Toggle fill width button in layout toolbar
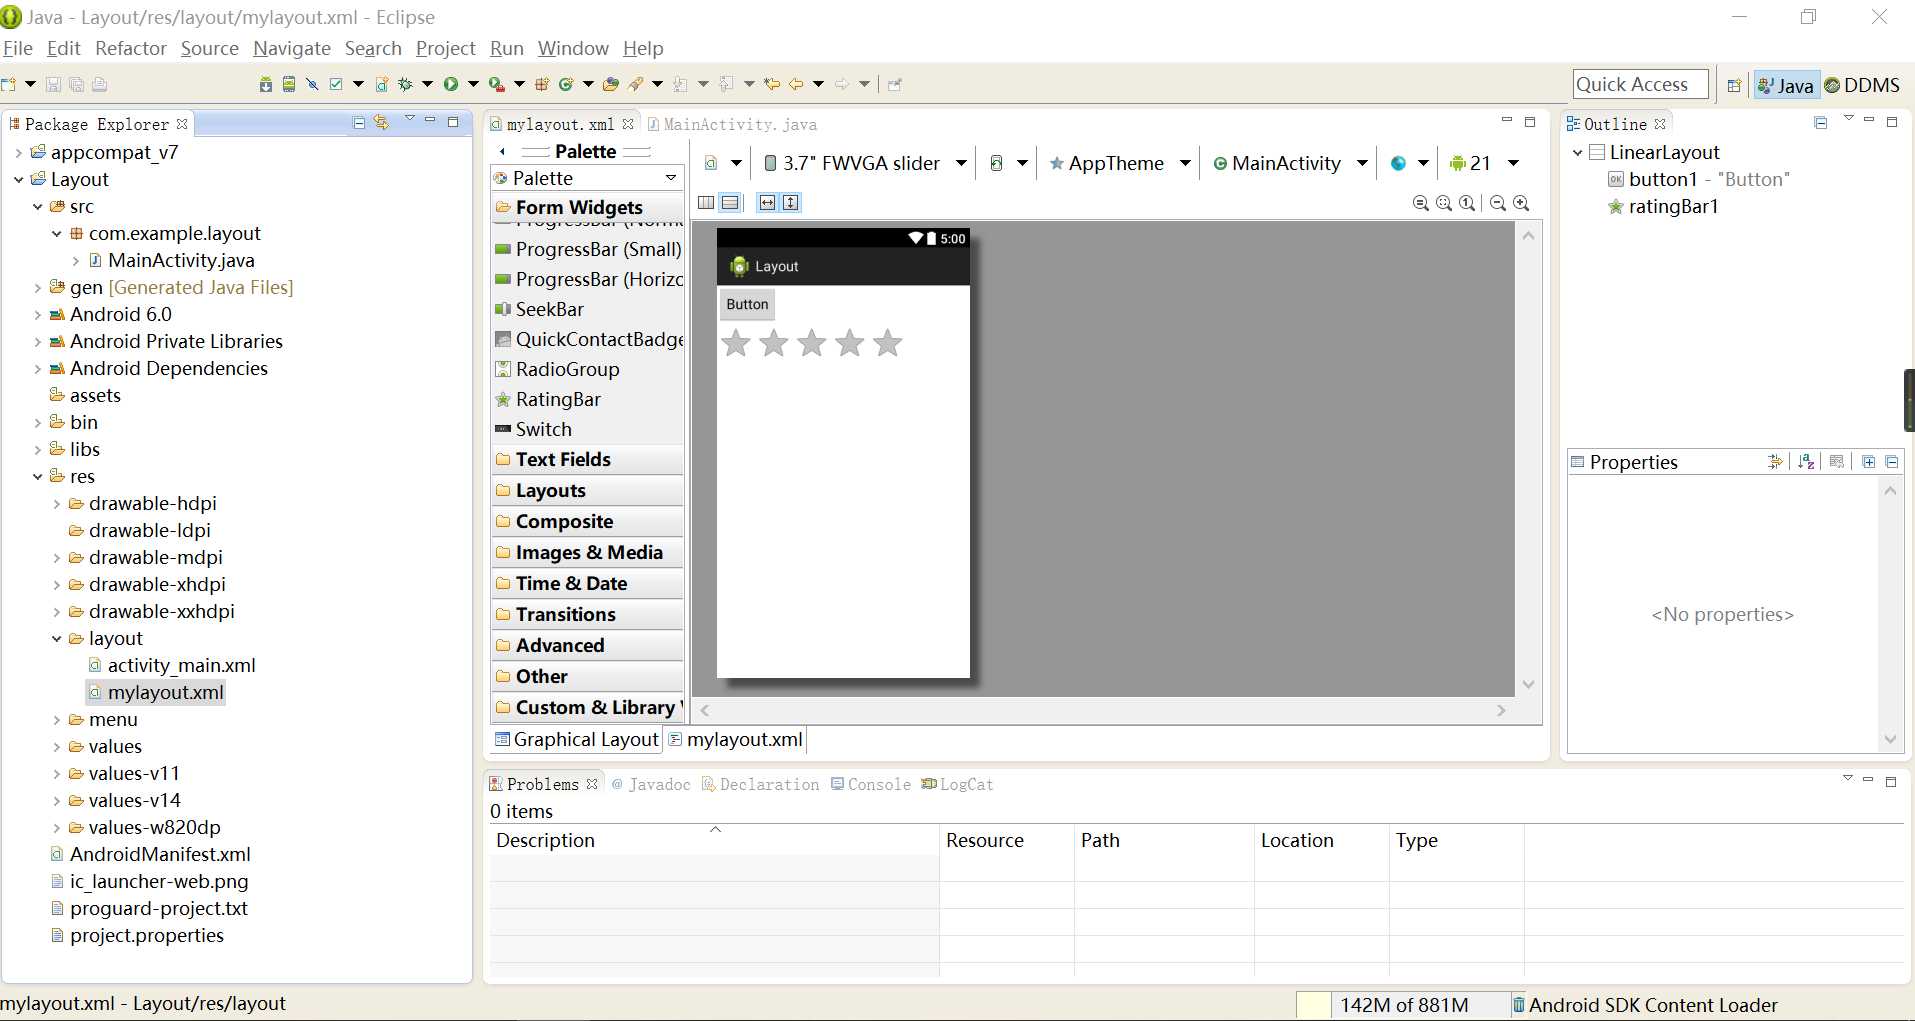 pyautogui.click(x=767, y=202)
